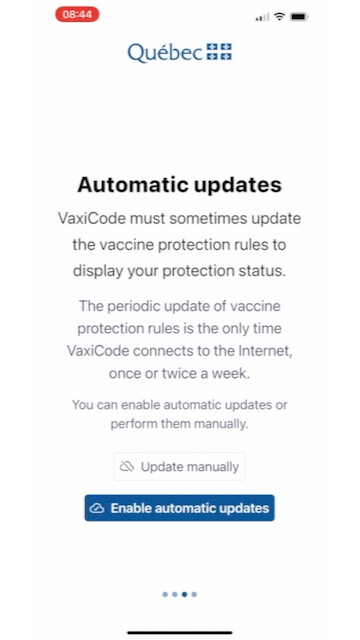Select the third active page dot
The image size is (360, 640).
coord(184,594)
